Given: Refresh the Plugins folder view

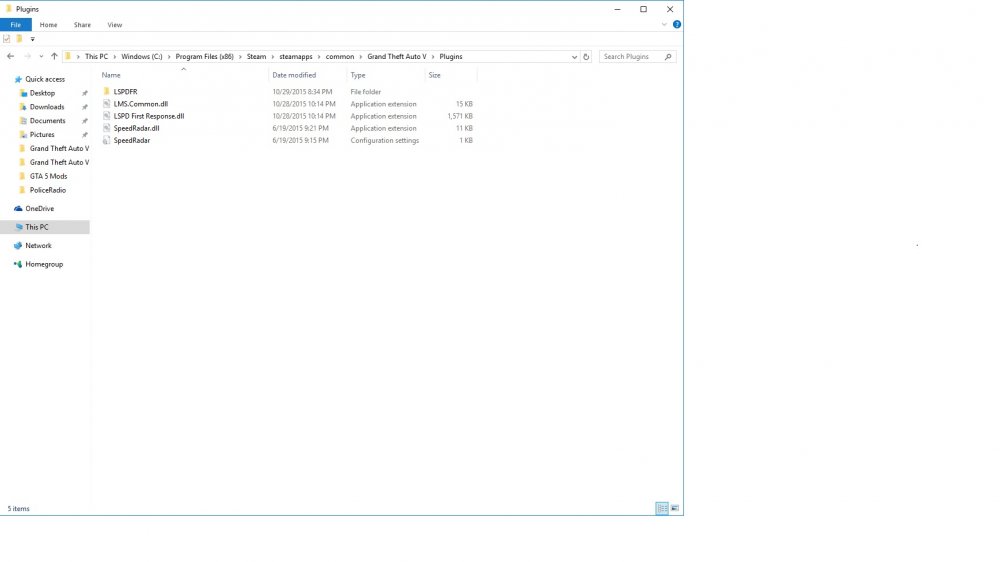Looking at the screenshot, I should pos(586,57).
